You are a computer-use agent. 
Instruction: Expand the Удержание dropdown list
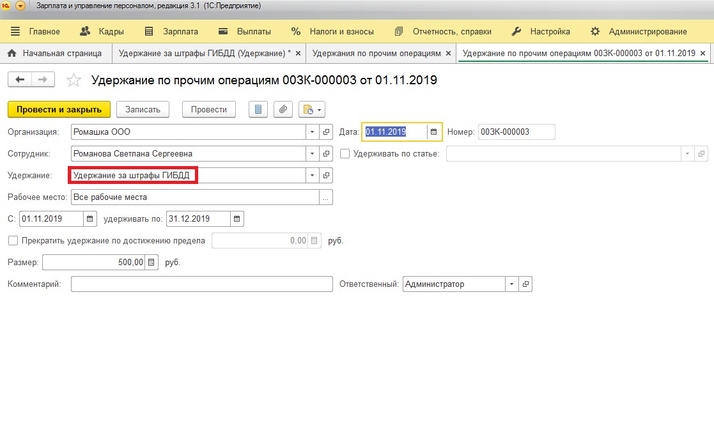[312, 175]
